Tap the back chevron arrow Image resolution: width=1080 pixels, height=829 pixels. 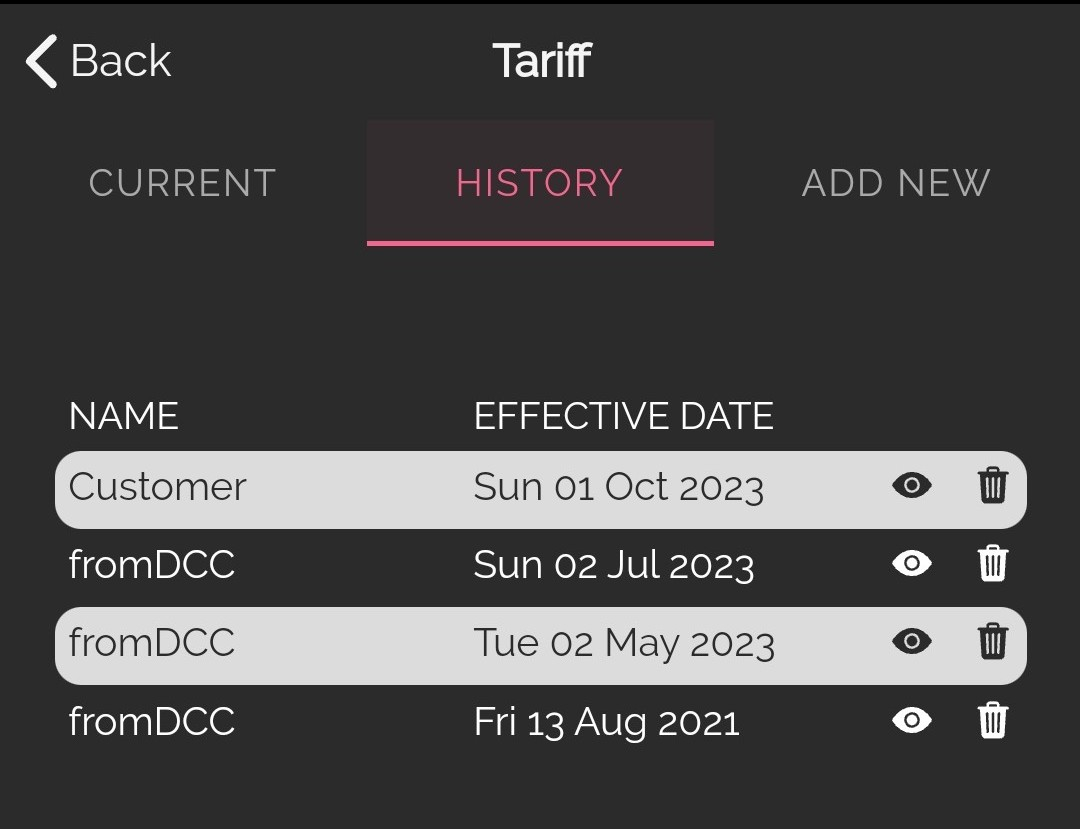41,61
